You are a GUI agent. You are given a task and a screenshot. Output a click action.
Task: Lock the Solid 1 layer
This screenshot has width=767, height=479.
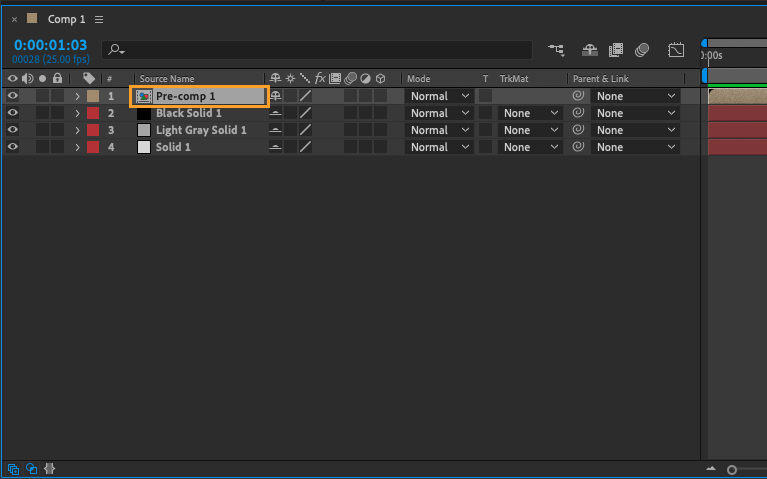pos(58,147)
